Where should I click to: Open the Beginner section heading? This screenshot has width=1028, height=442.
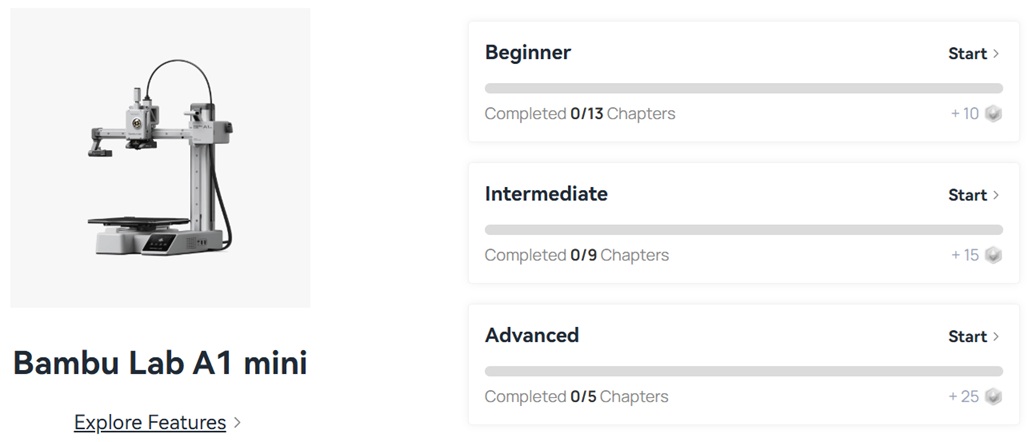pyautogui.click(x=528, y=53)
